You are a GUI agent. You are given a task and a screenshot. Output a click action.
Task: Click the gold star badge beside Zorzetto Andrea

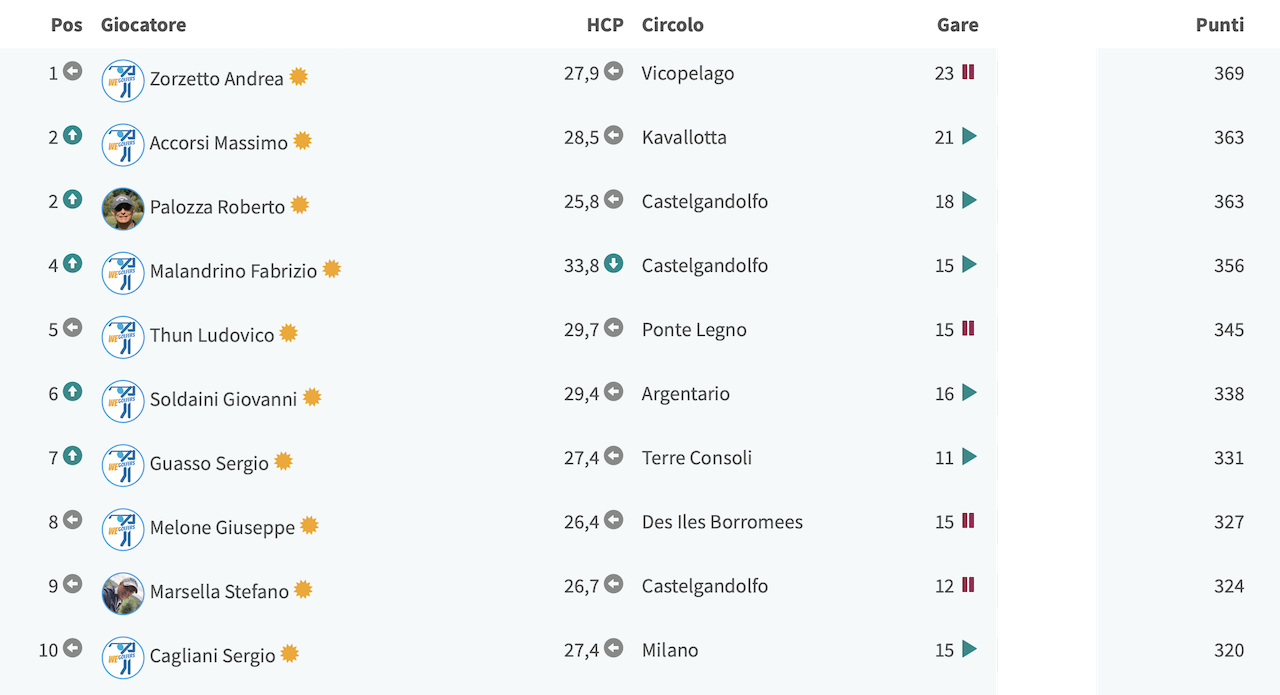pyautogui.click(x=298, y=77)
